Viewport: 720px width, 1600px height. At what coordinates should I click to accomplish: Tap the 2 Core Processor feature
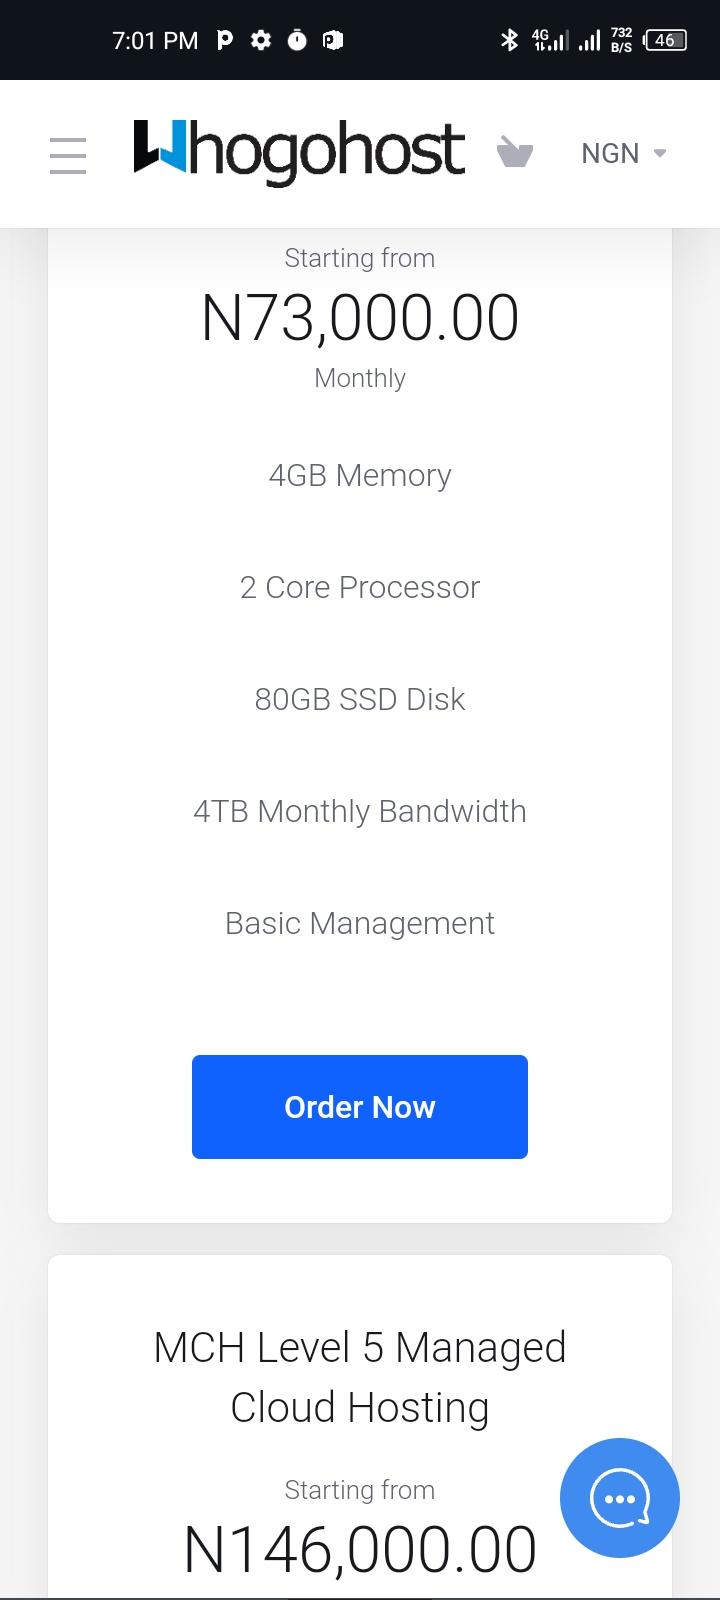pos(360,587)
